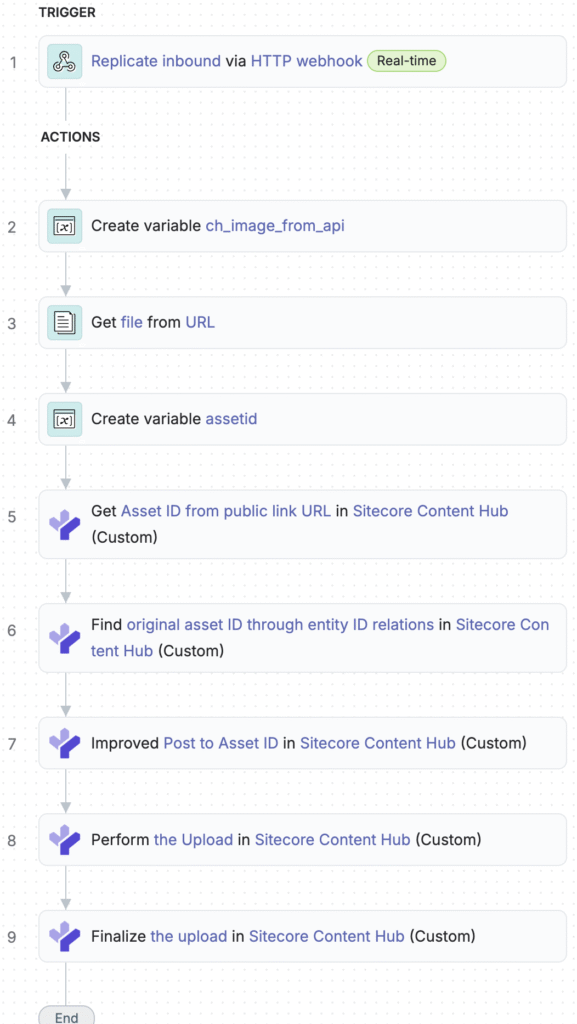Open the Replicate inbound link

point(155,61)
